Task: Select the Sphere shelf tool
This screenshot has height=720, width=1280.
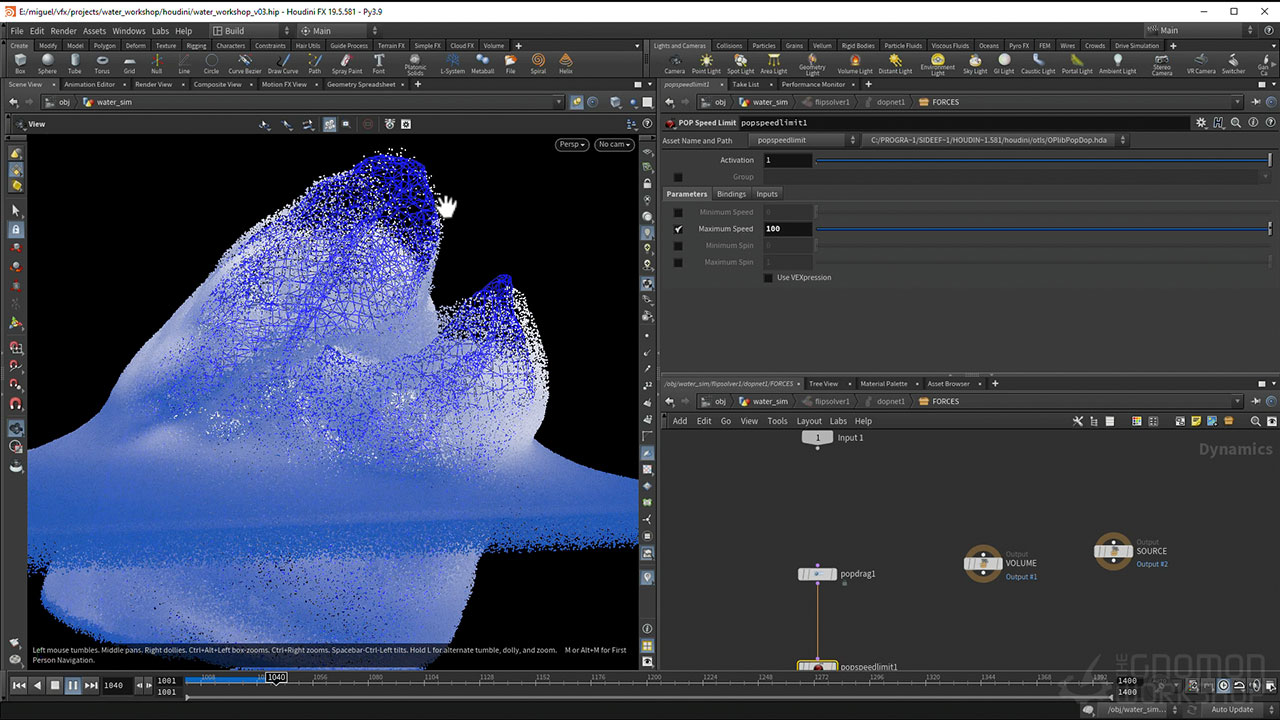Action: click(47, 63)
